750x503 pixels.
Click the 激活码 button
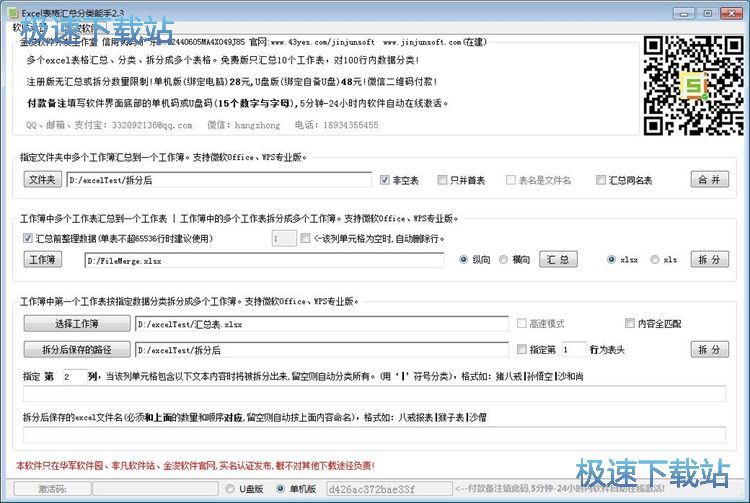coord(53,489)
